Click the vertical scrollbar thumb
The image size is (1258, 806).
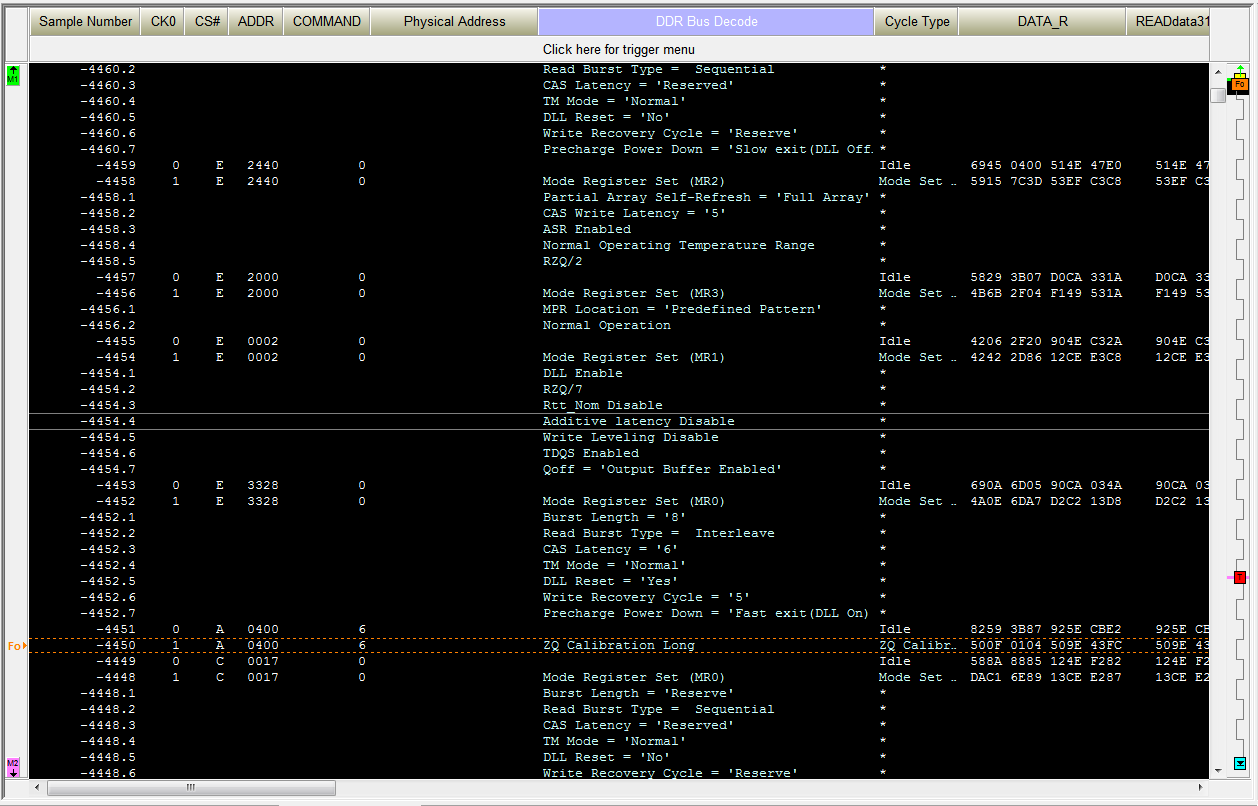pos(1217,96)
